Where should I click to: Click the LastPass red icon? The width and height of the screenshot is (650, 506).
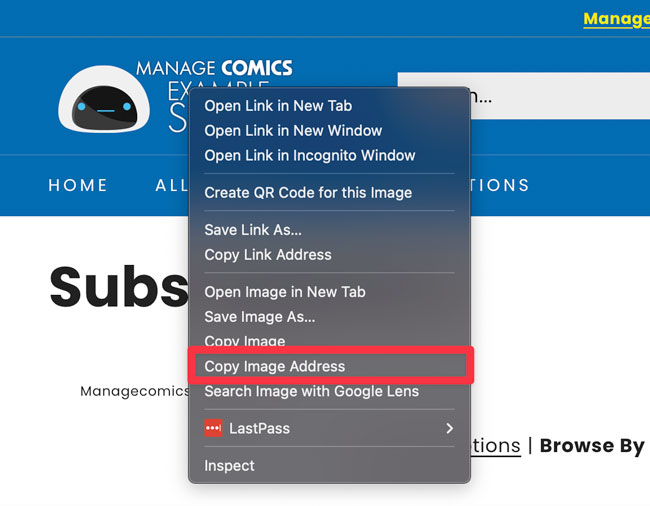[x=213, y=428]
